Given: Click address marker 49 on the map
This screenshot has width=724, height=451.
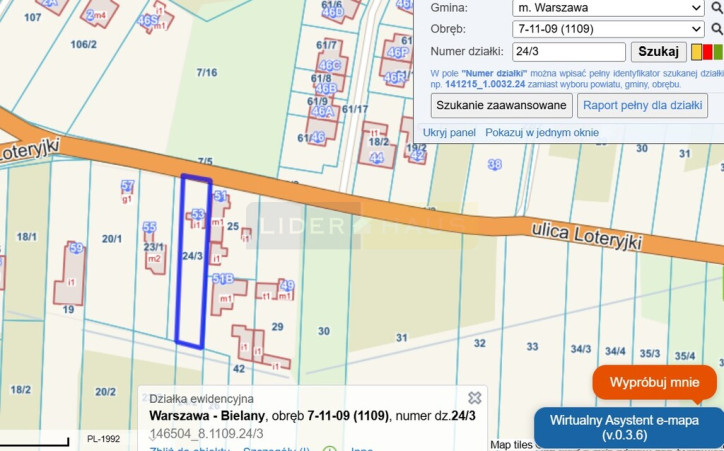Looking at the screenshot, I should click(x=287, y=285).
